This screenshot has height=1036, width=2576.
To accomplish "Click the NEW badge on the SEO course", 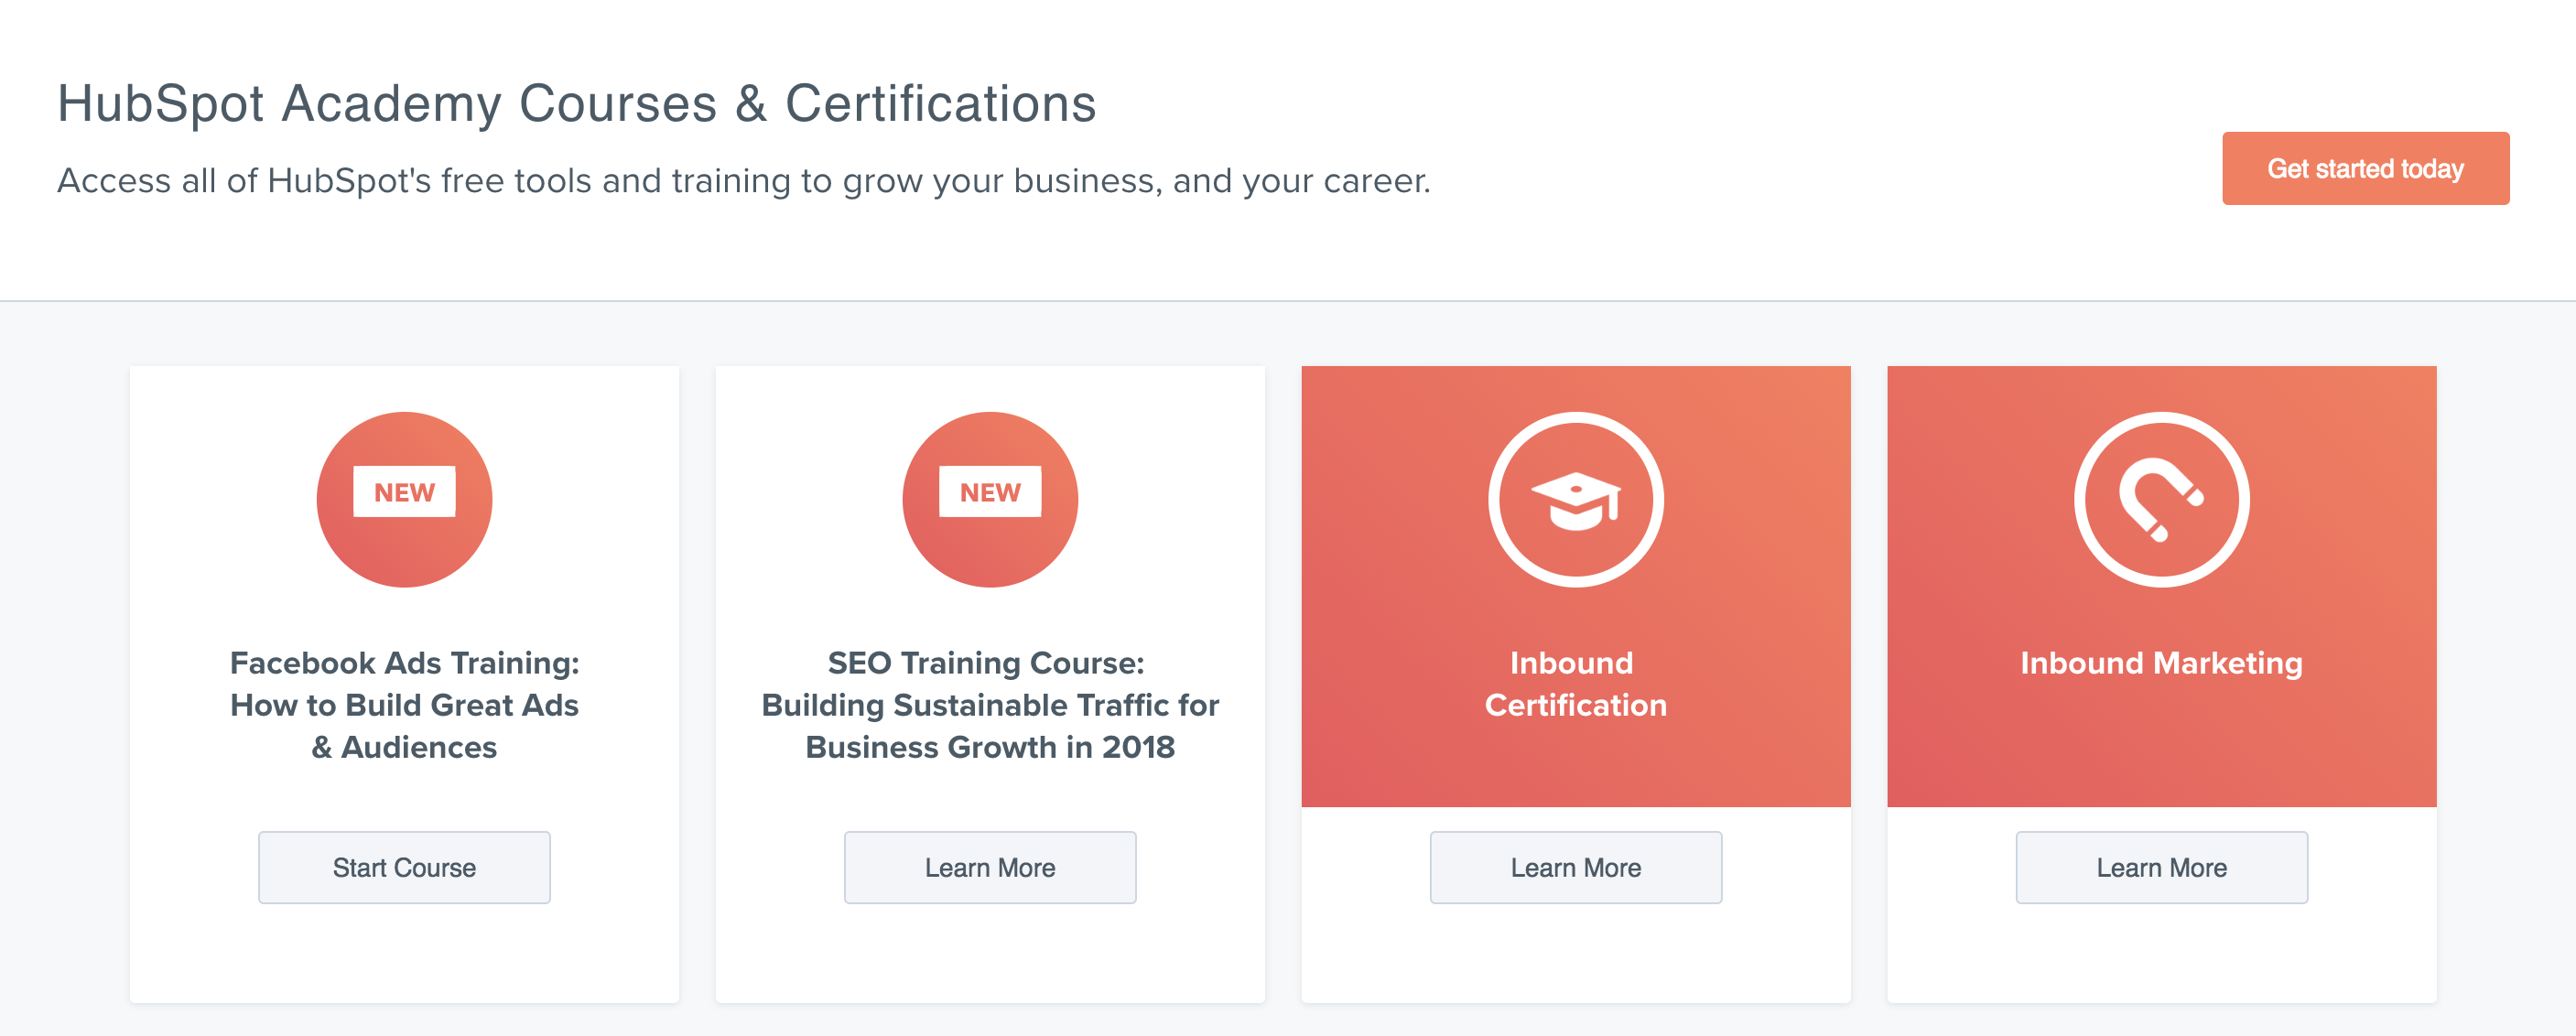I will (989, 491).
